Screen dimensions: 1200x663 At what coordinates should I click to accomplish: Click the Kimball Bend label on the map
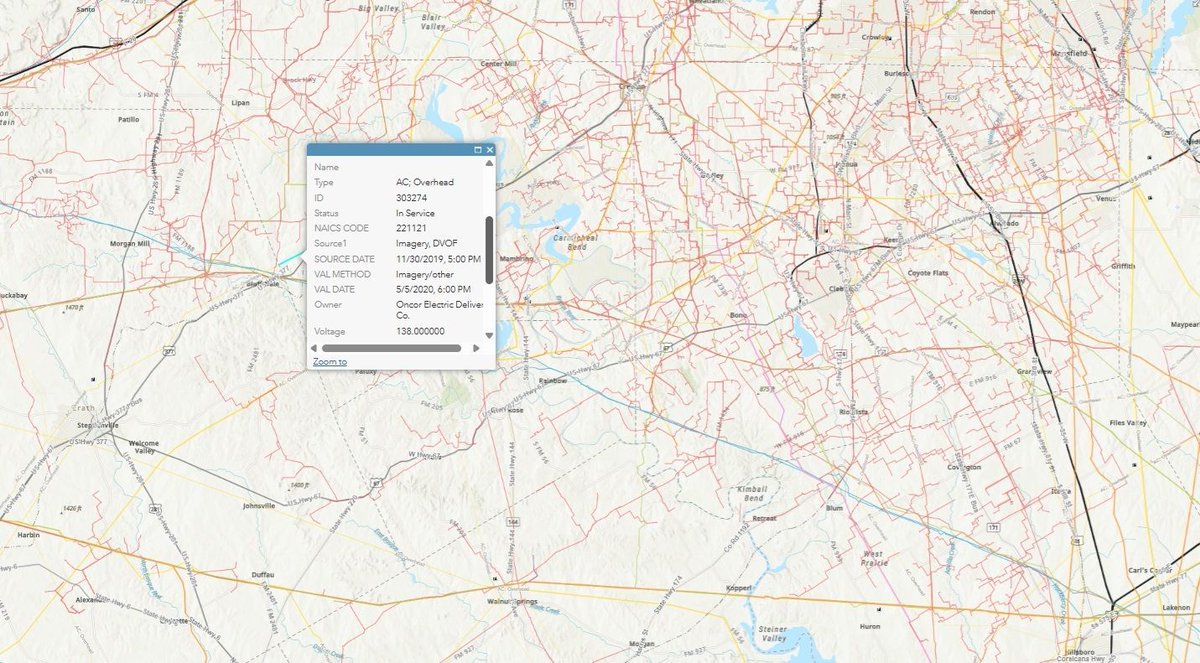click(751, 493)
